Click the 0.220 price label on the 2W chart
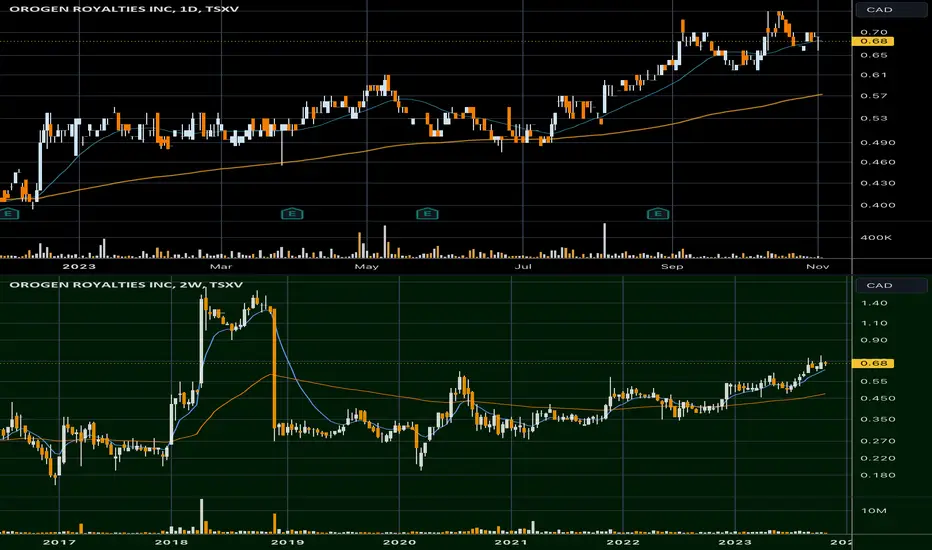This screenshot has height=550, width=932. pos(877,458)
